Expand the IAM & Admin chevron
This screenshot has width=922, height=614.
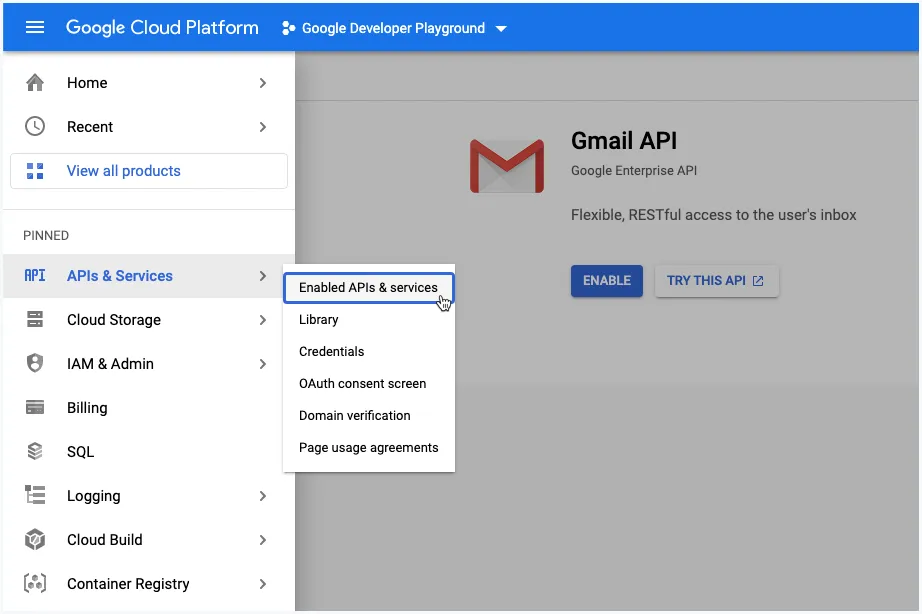(x=262, y=364)
